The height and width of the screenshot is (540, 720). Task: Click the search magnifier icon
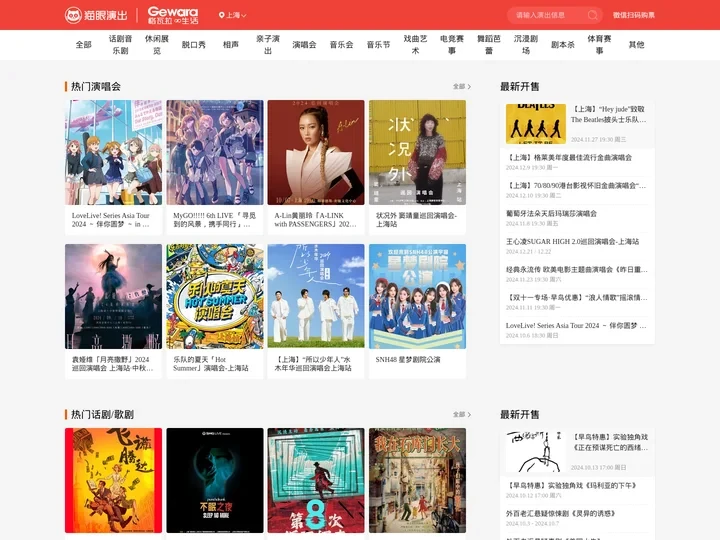point(592,15)
